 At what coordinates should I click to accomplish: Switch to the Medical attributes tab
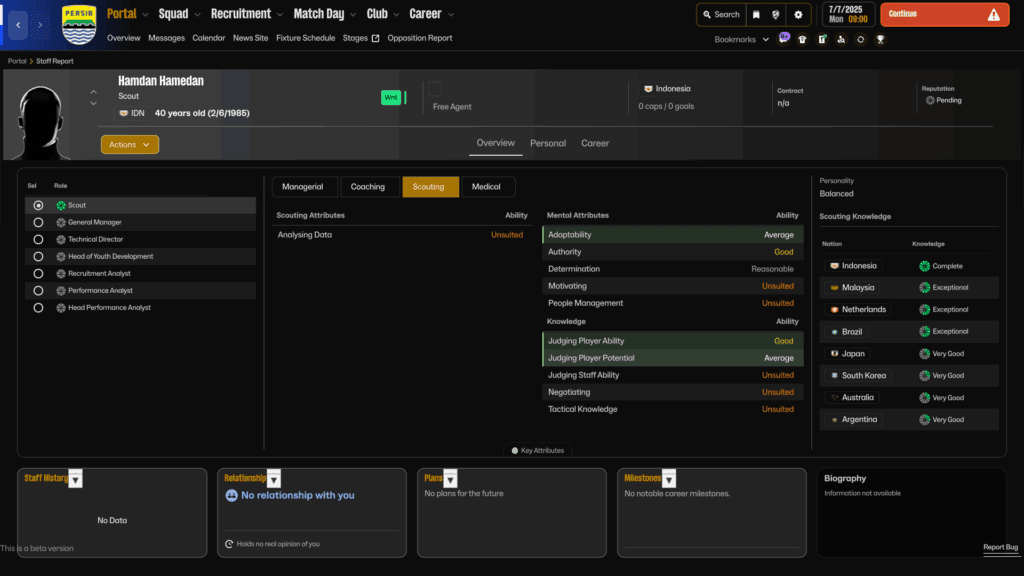point(487,186)
